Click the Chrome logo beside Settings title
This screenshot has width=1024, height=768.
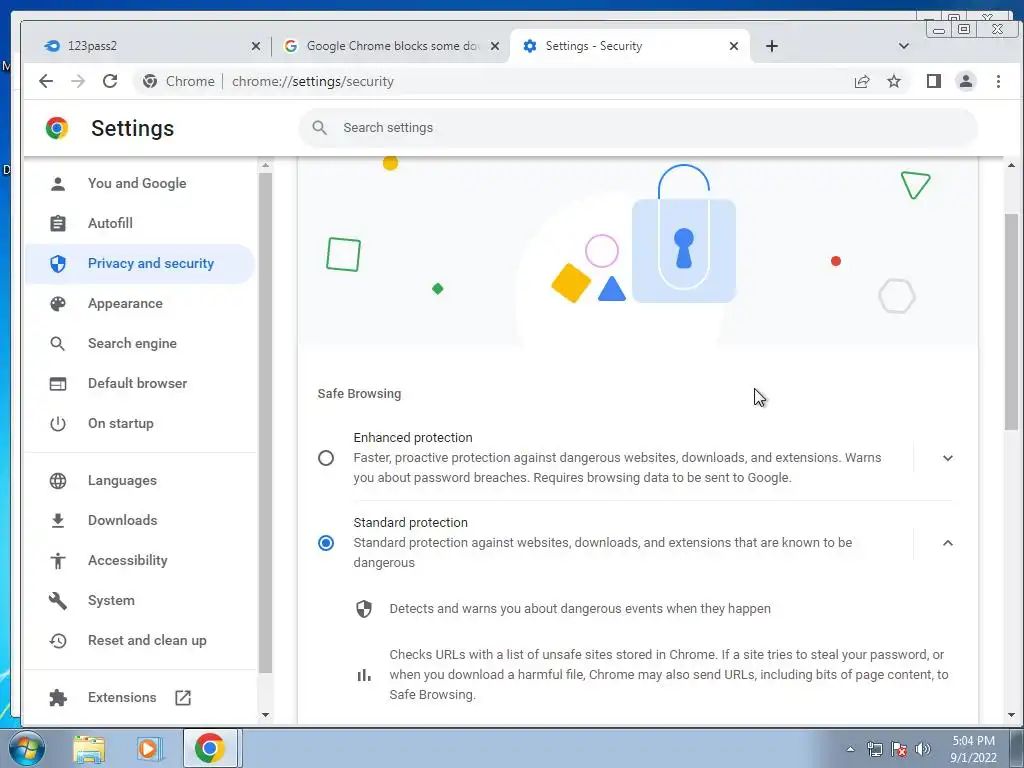pos(57,128)
